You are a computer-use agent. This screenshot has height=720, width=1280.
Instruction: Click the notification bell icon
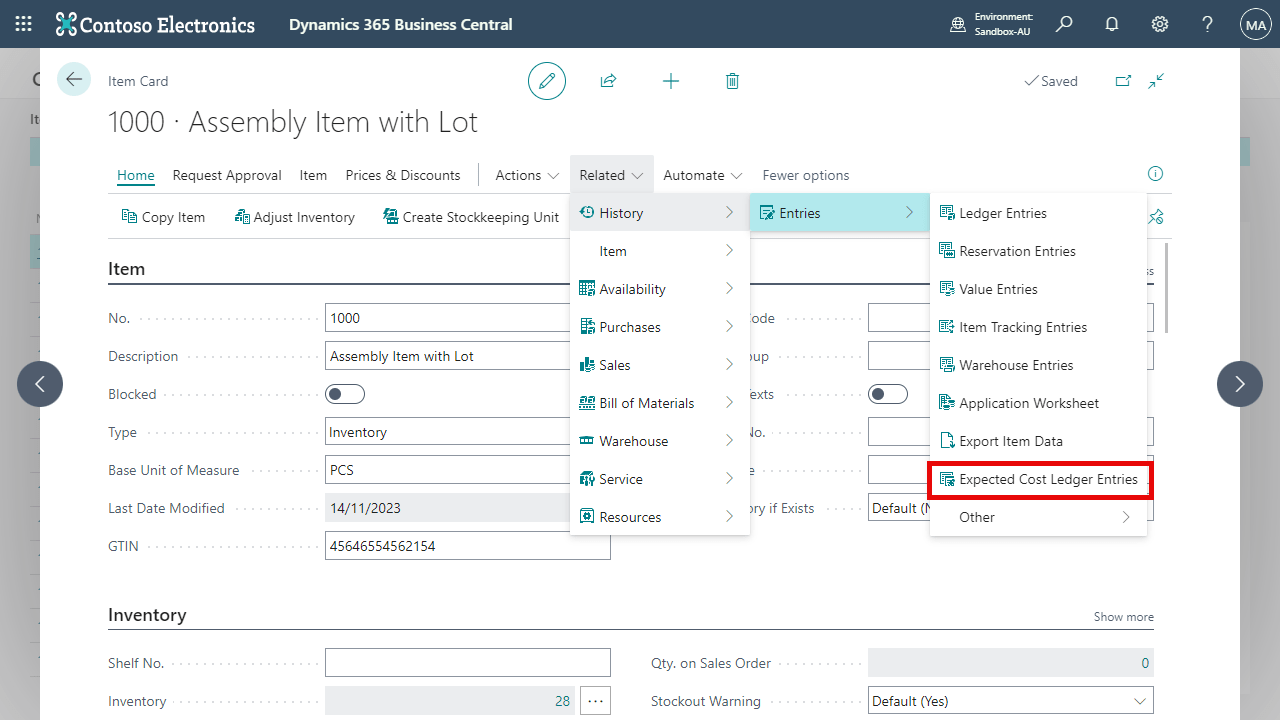click(1111, 24)
